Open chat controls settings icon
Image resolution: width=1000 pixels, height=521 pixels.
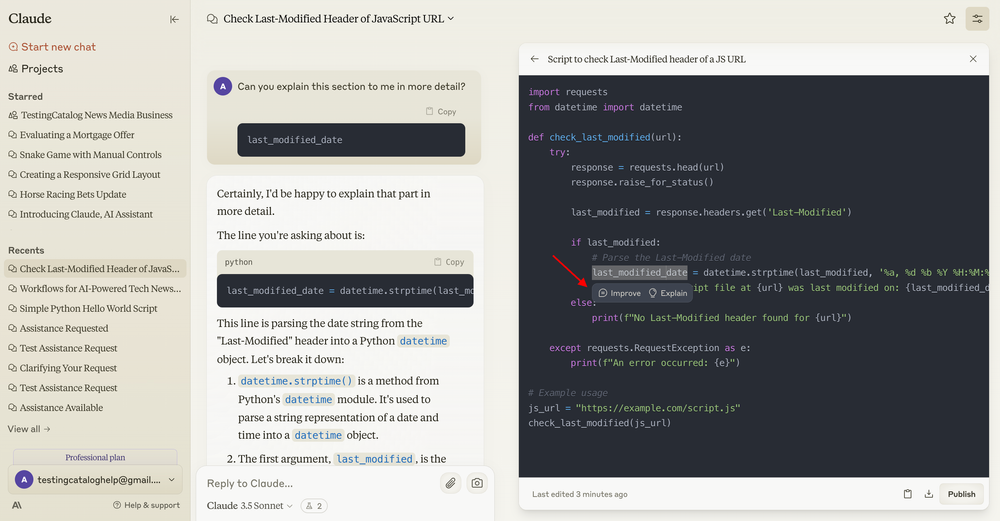tap(977, 18)
